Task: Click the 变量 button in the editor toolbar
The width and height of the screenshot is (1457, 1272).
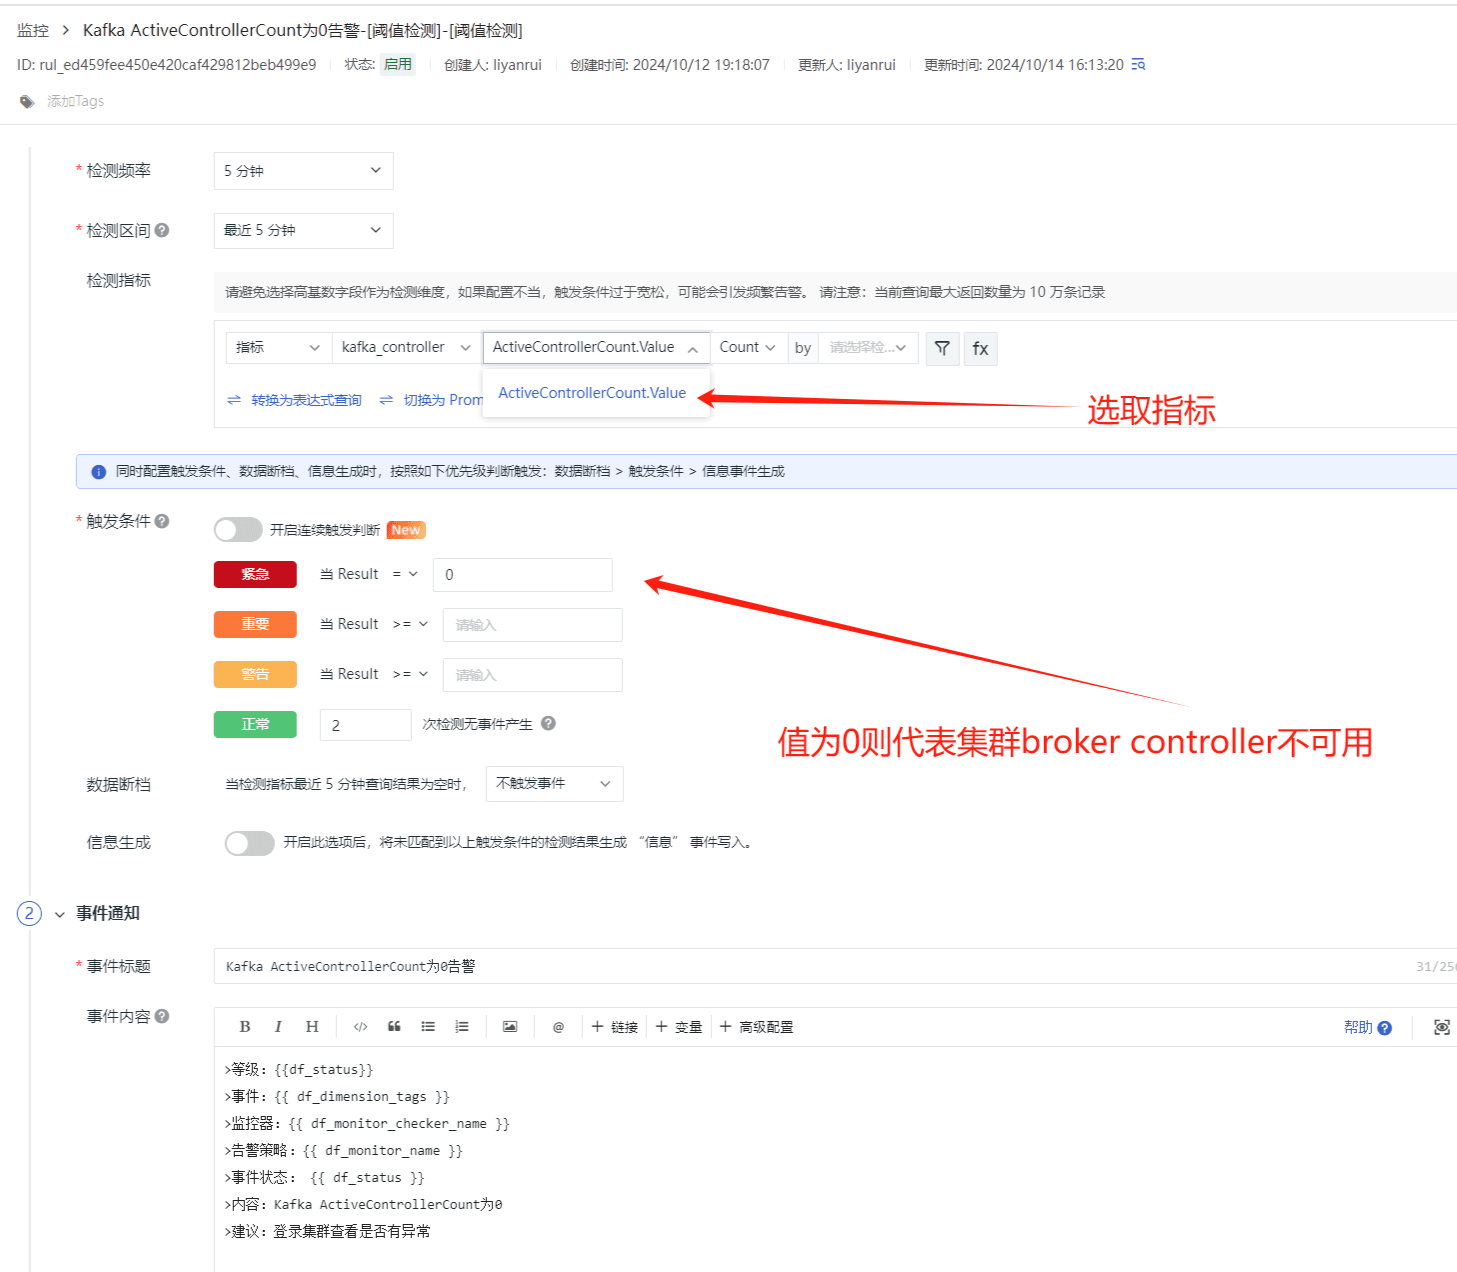Action: coord(678,1027)
